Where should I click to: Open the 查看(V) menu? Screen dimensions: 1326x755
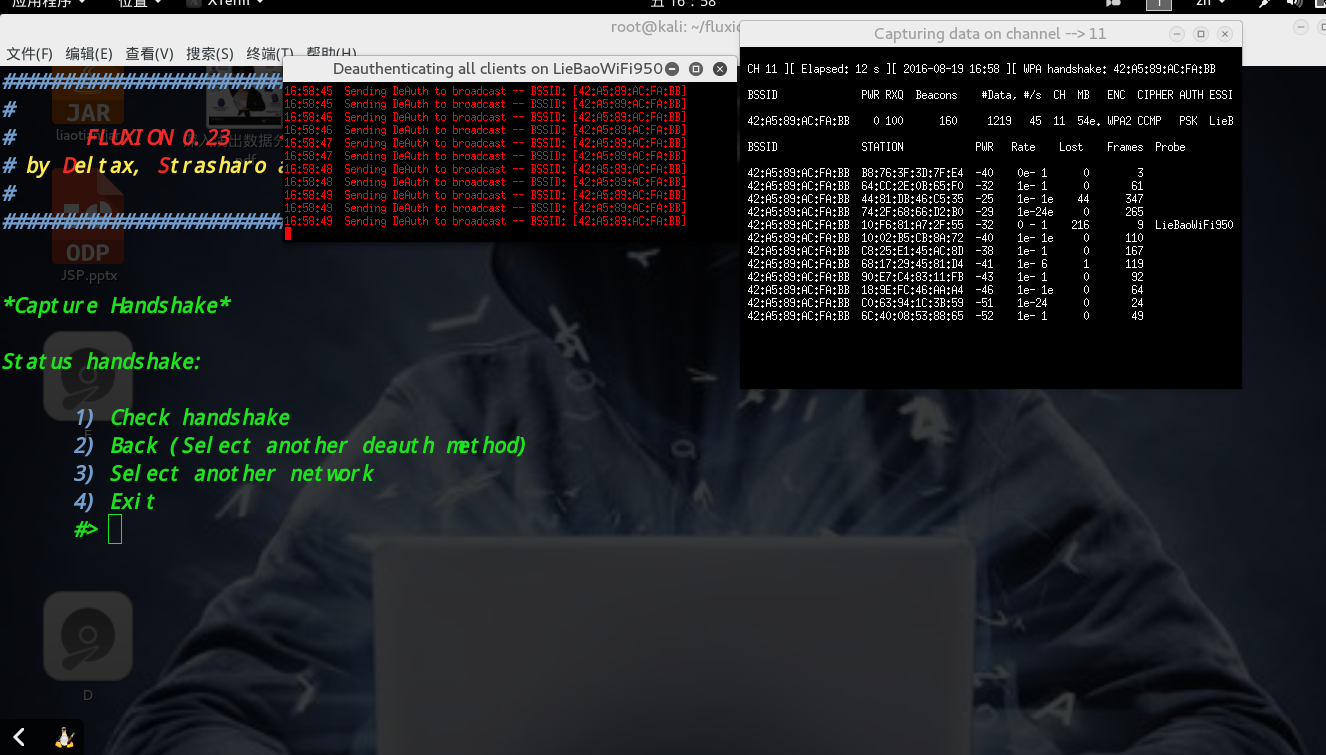click(149, 53)
